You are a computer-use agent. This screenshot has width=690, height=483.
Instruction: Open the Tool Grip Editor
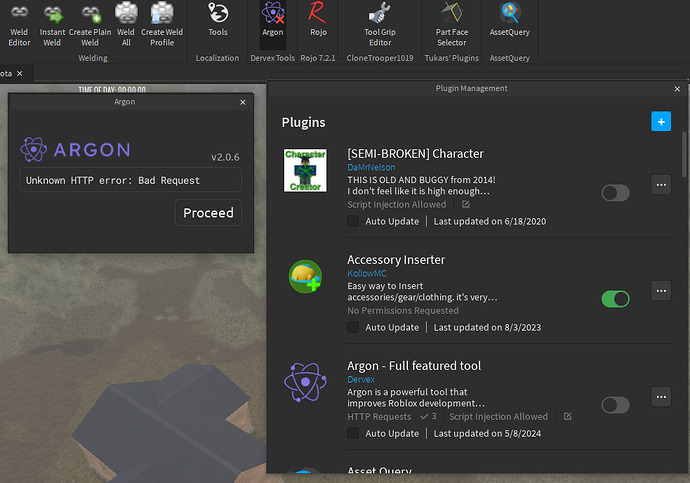(380, 26)
